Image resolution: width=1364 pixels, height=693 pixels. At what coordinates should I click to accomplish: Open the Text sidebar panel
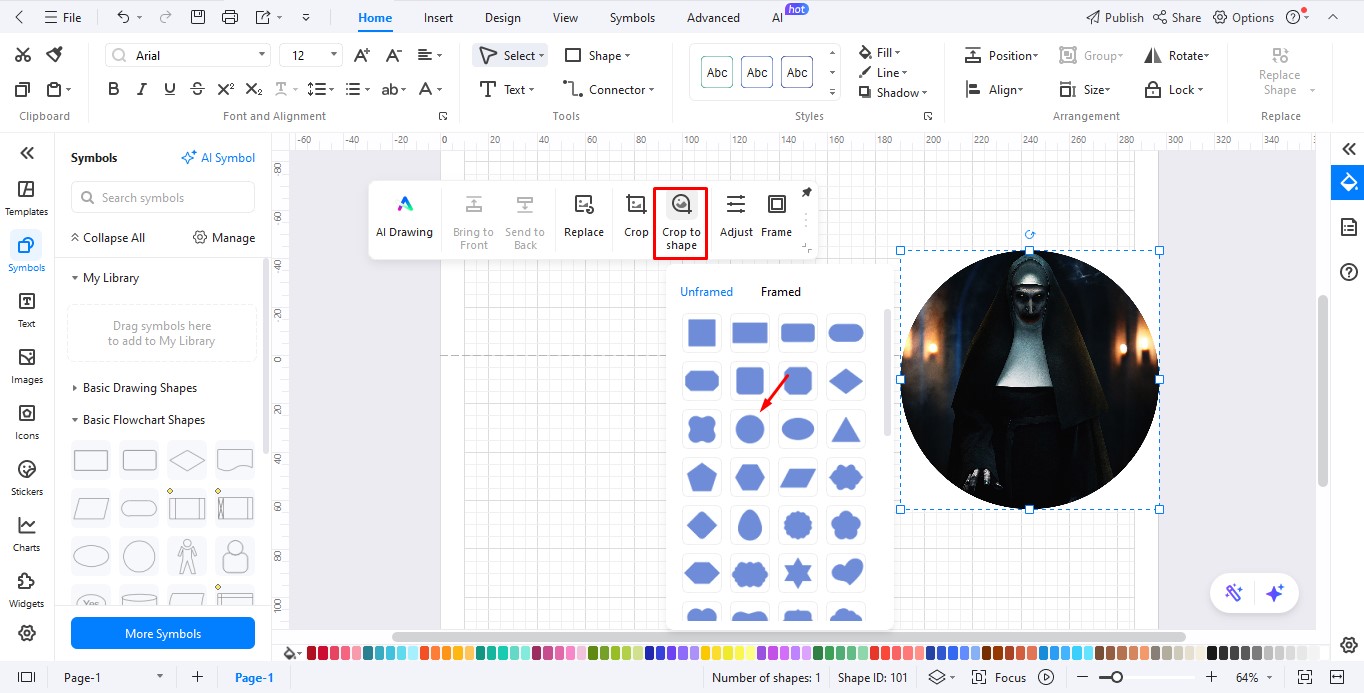pyautogui.click(x=27, y=310)
